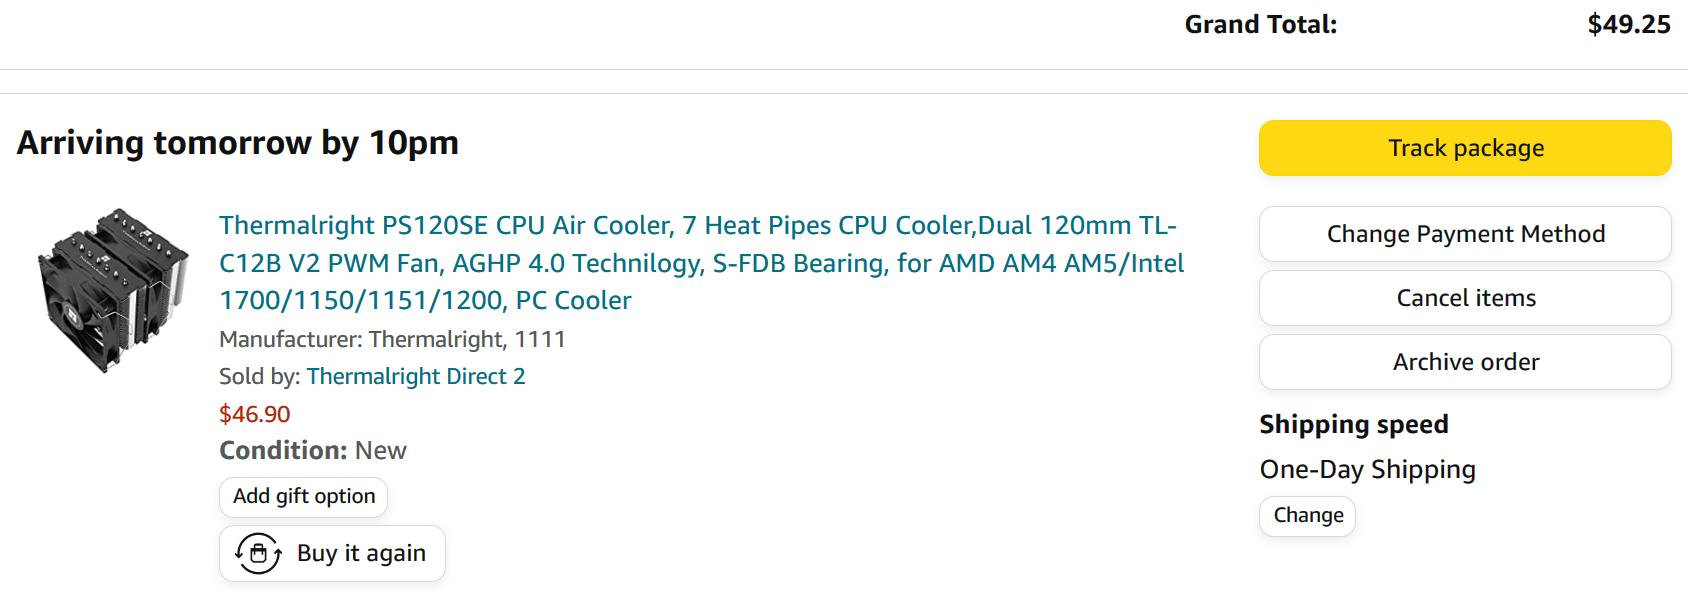Click the Arriving tomorrow by 10pm heading
The width and height of the screenshot is (1688, 602).
point(238,143)
